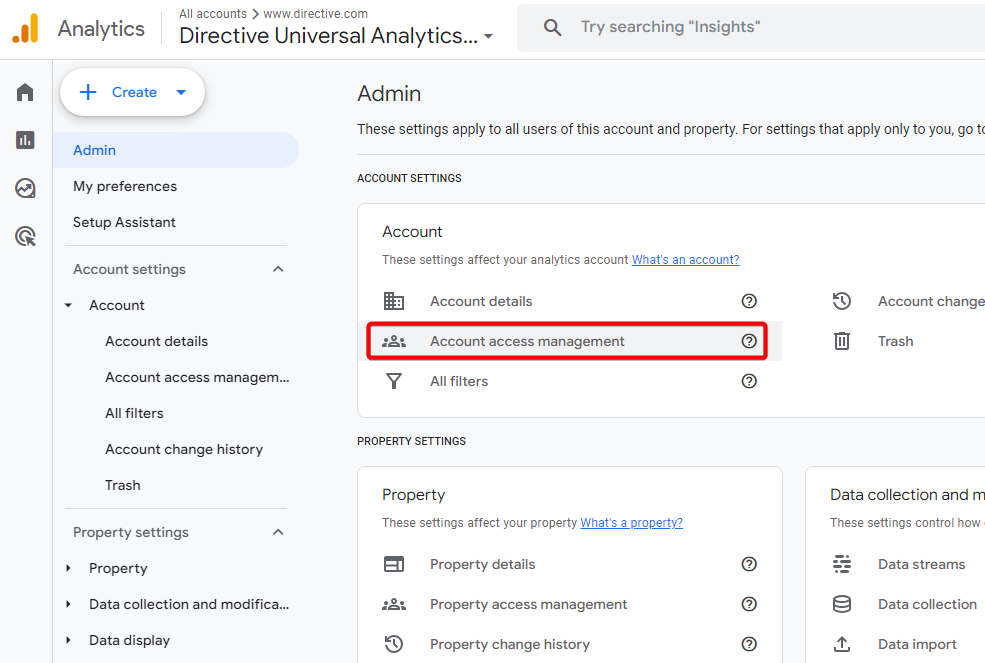Select My preferences in the sidebar
Image resolution: width=985 pixels, height=663 pixels.
(x=125, y=186)
